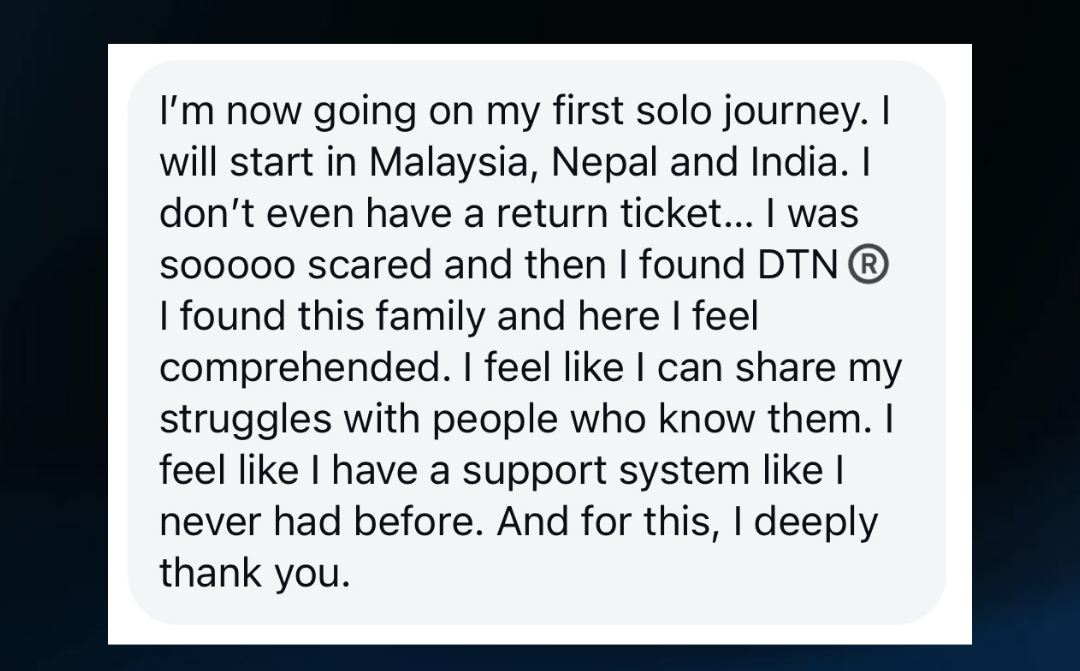Click the word "struggles" in the message
Image resolution: width=1080 pixels, height=671 pixels.
[245, 420]
